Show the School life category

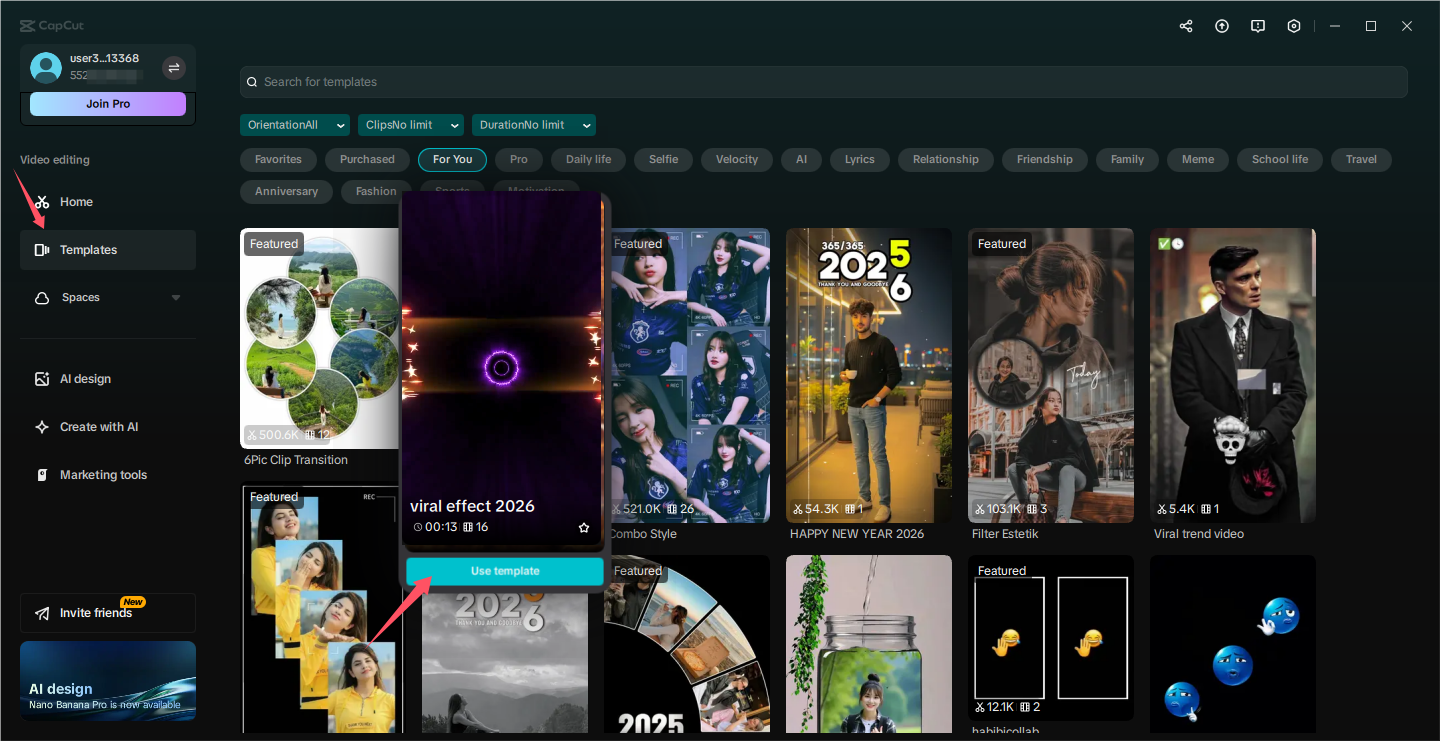coord(1280,159)
